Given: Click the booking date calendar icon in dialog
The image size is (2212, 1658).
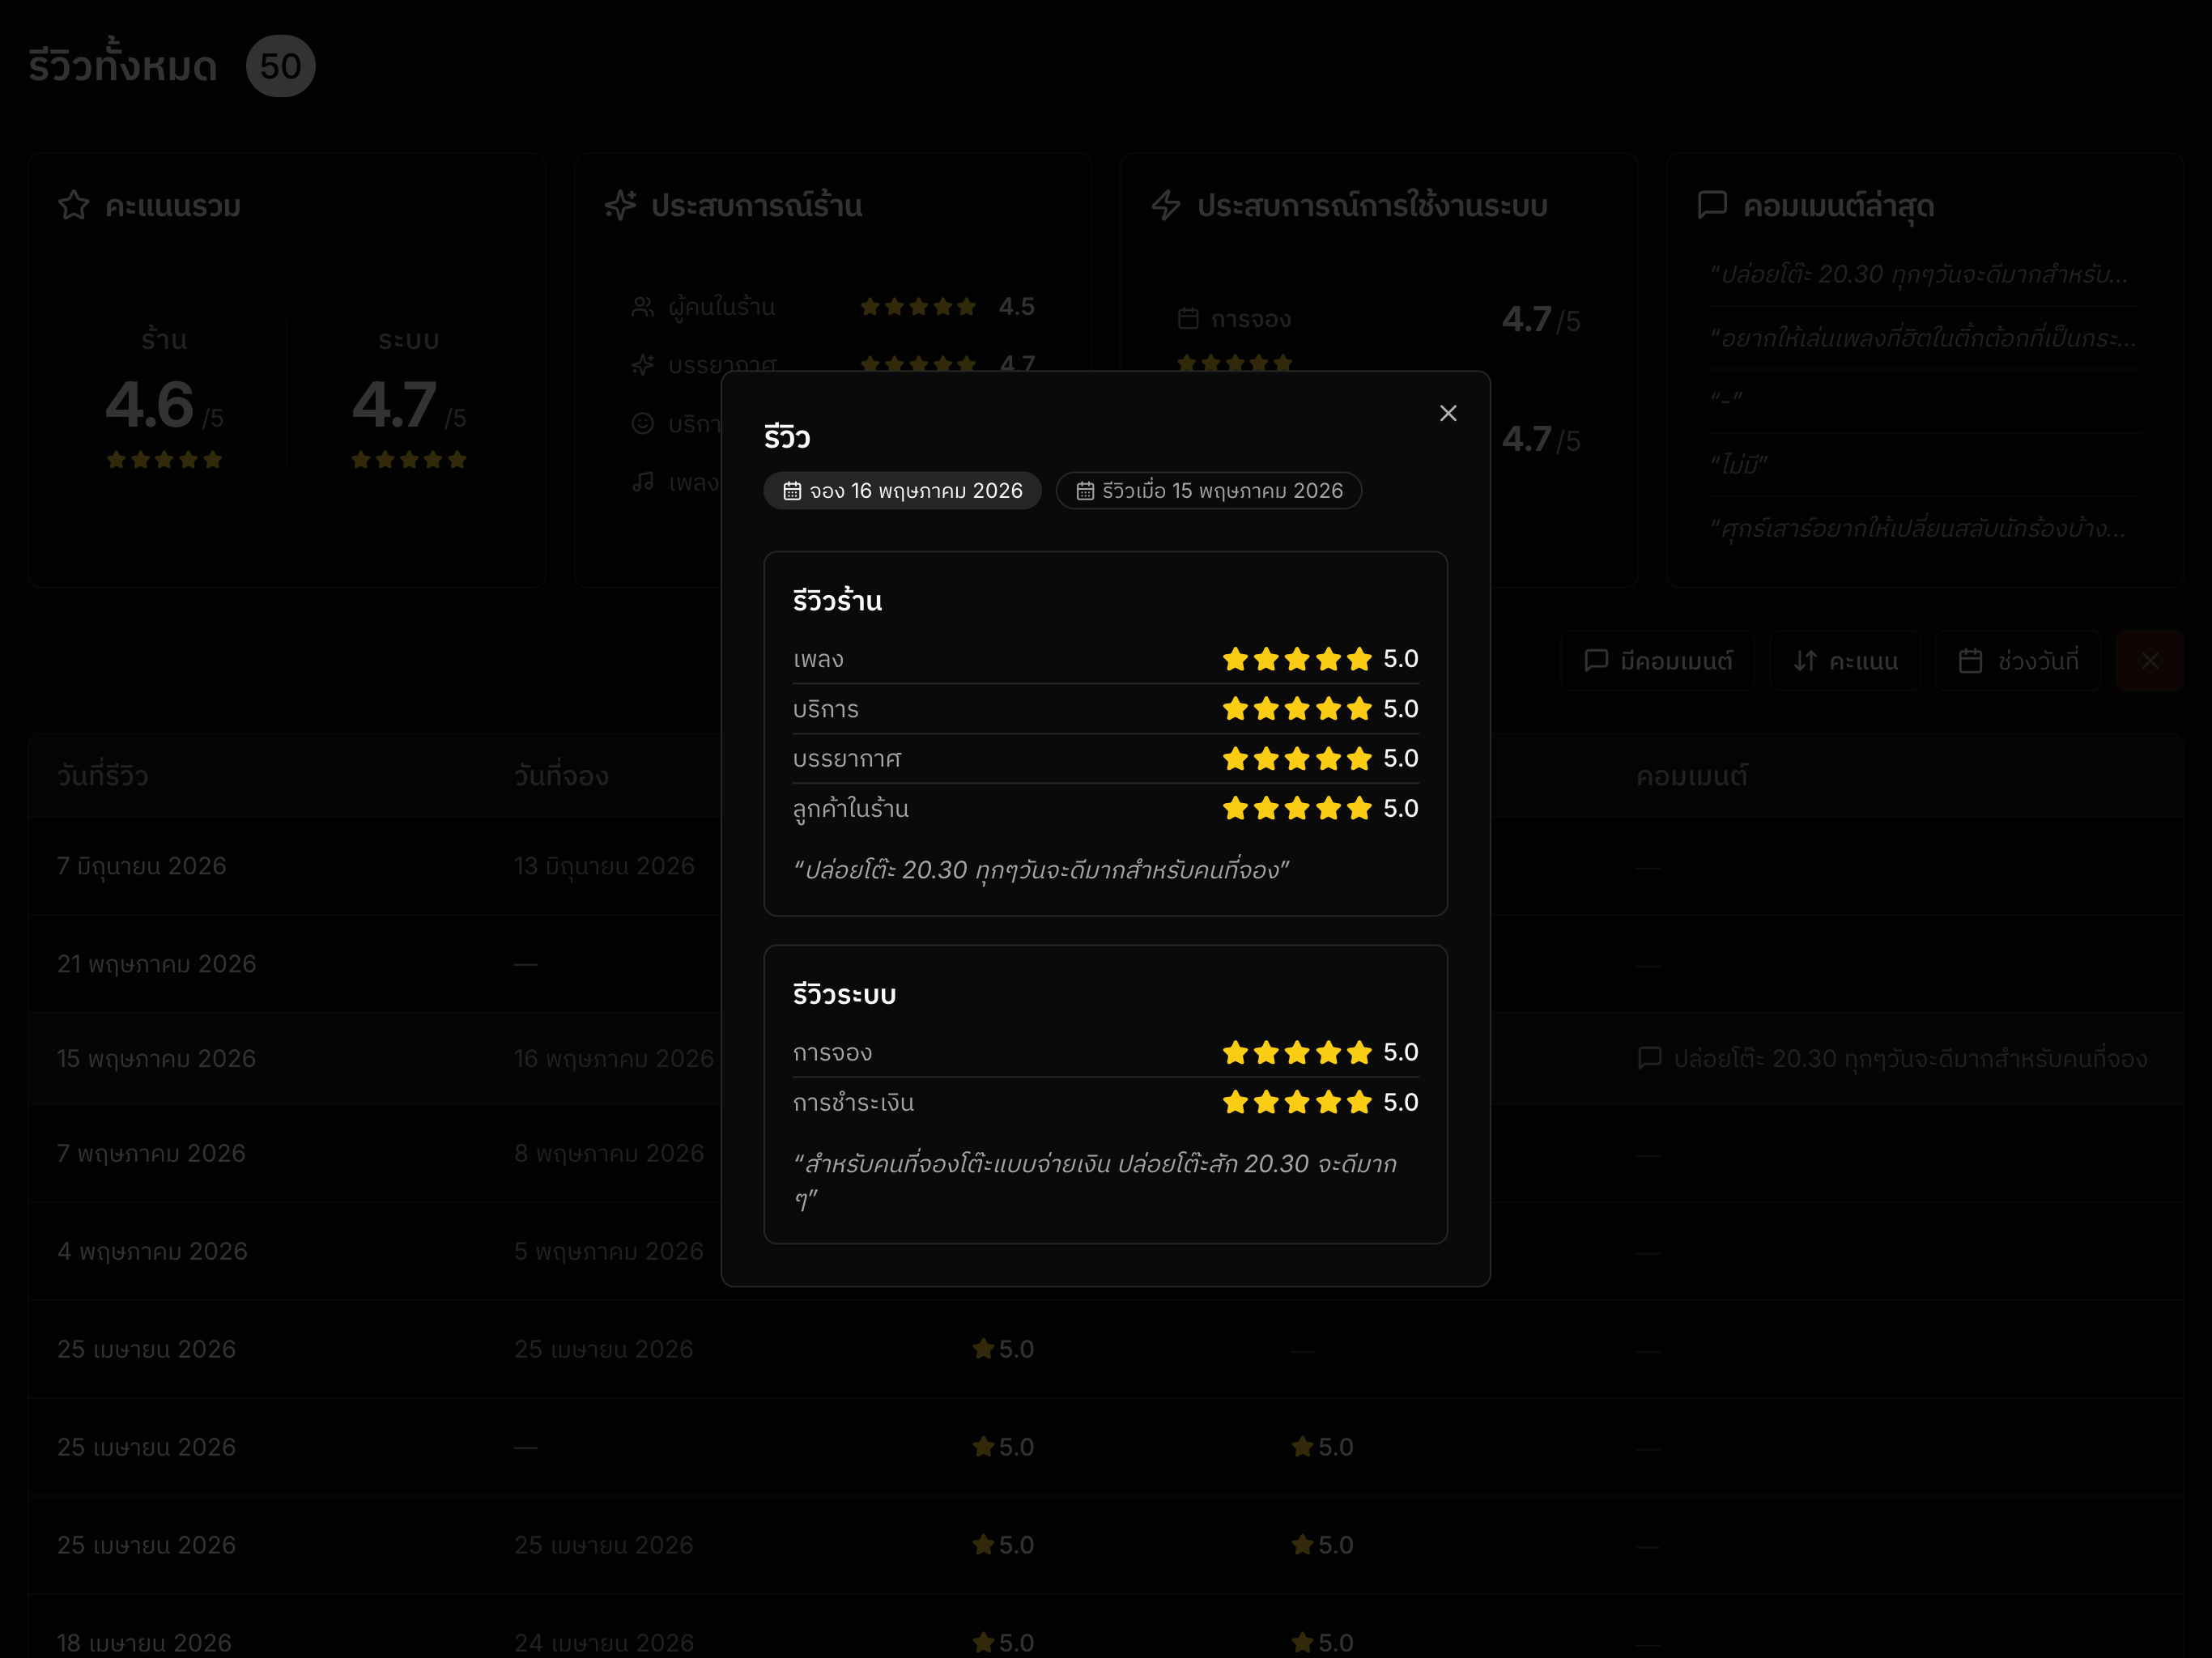Looking at the screenshot, I should (792, 491).
